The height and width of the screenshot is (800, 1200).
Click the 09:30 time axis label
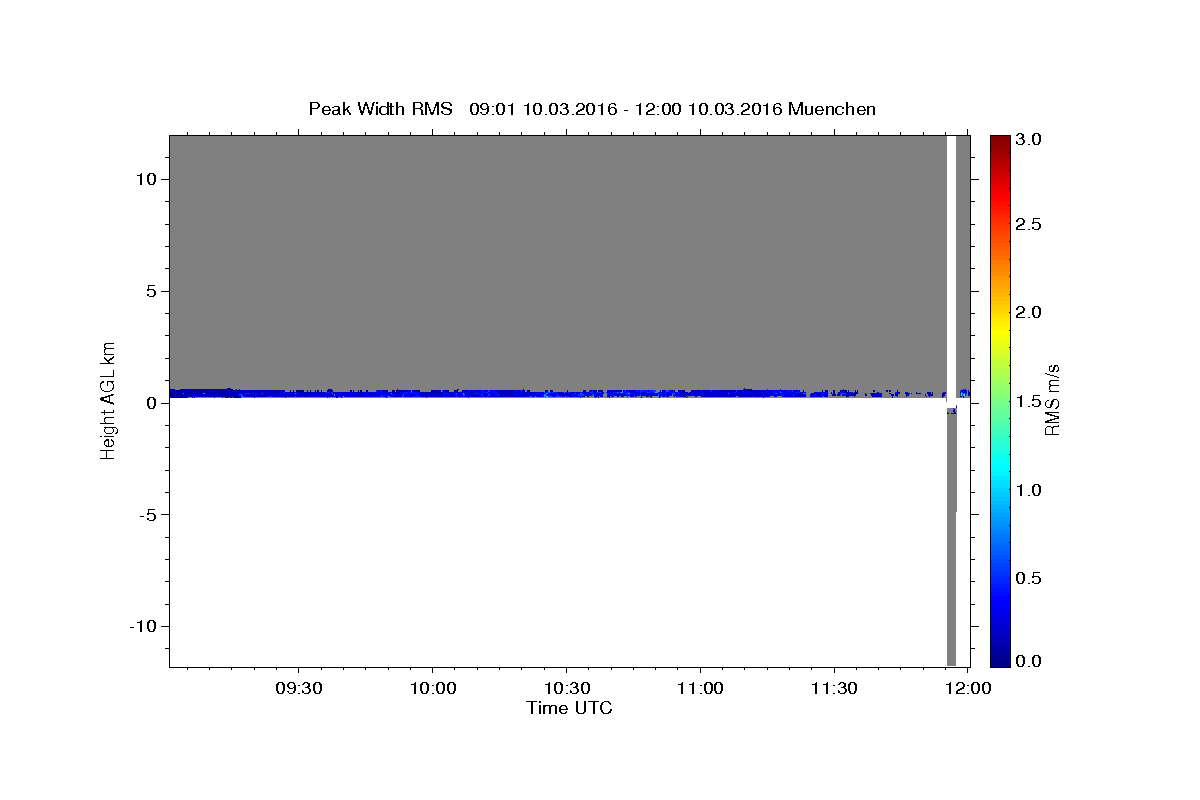pos(298,689)
